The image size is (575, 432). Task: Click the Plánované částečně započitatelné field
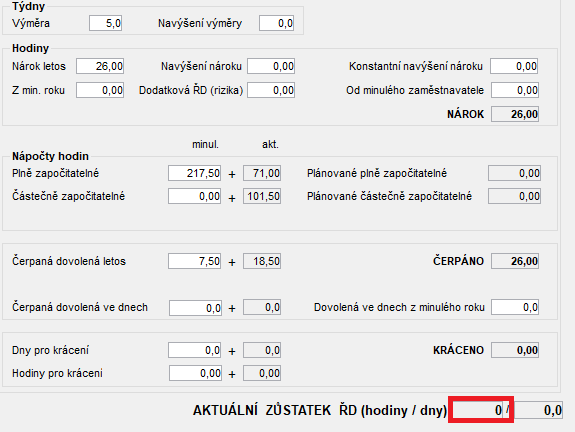(514, 196)
